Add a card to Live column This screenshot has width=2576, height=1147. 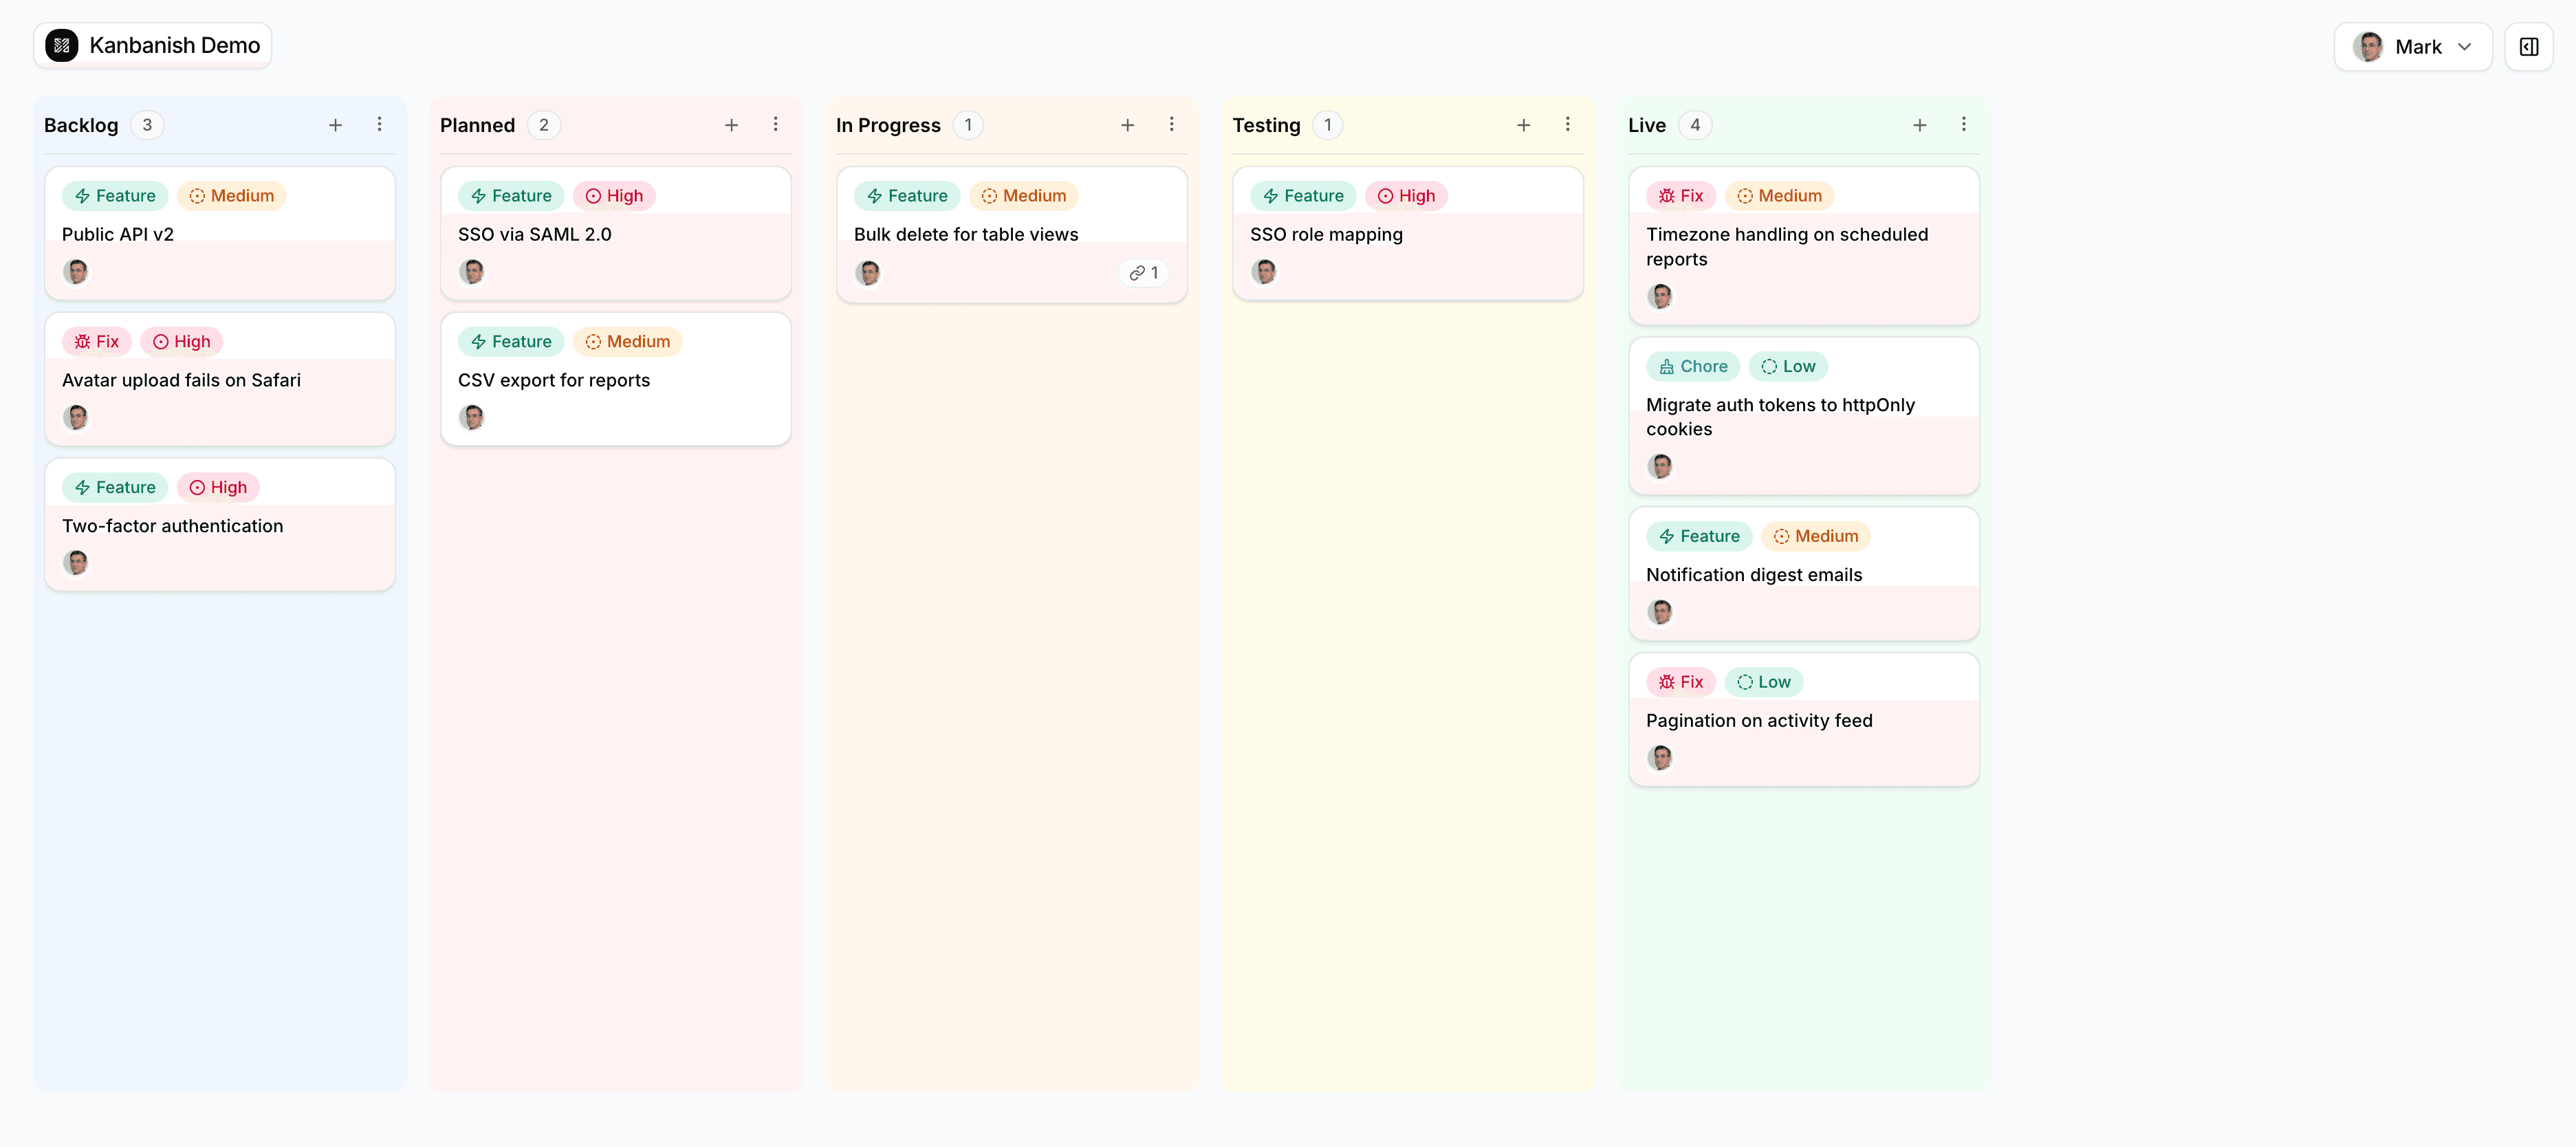(1920, 125)
